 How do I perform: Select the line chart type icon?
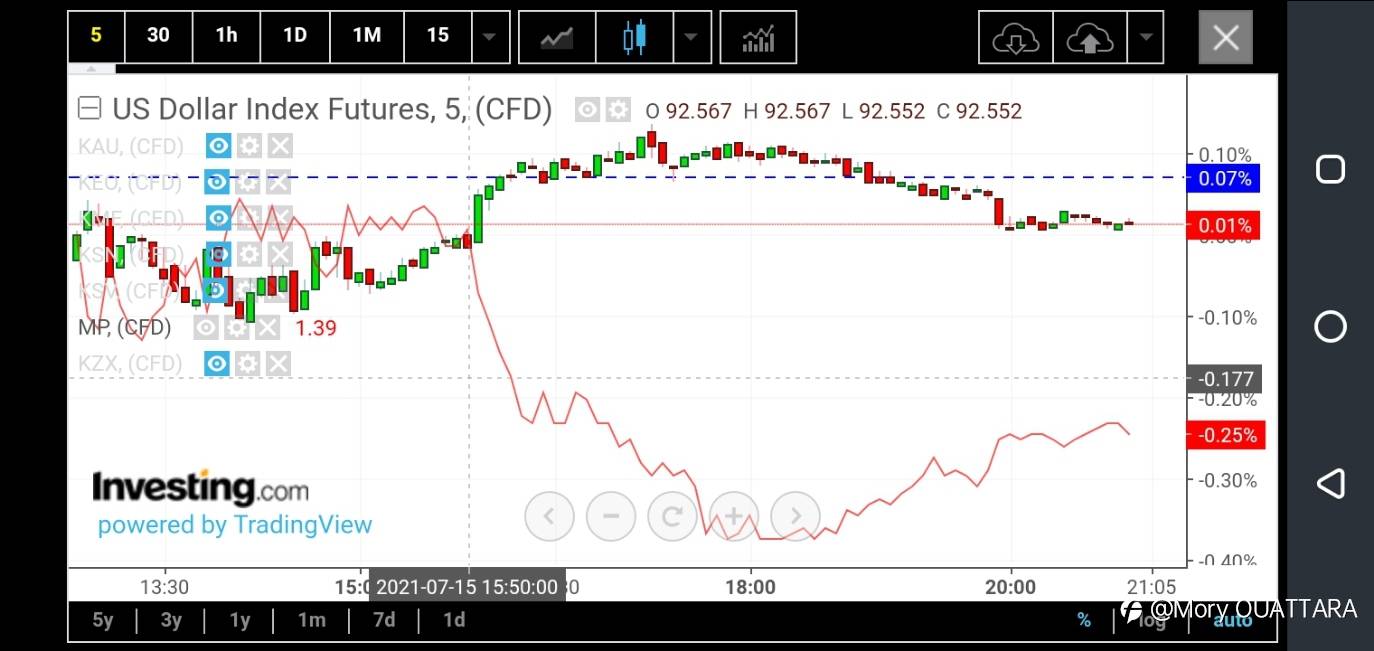(557, 36)
